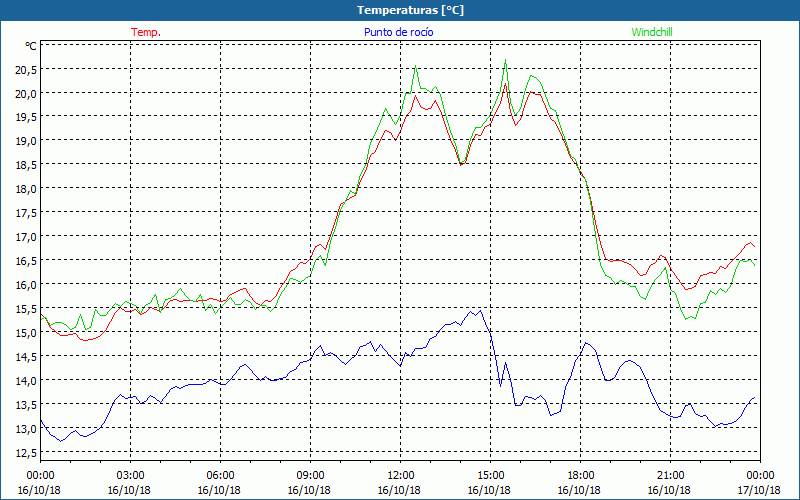Image resolution: width=800 pixels, height=500 pixels.
Task: Click the 14,0 y-axis value
Action: (x=26, y=381)
